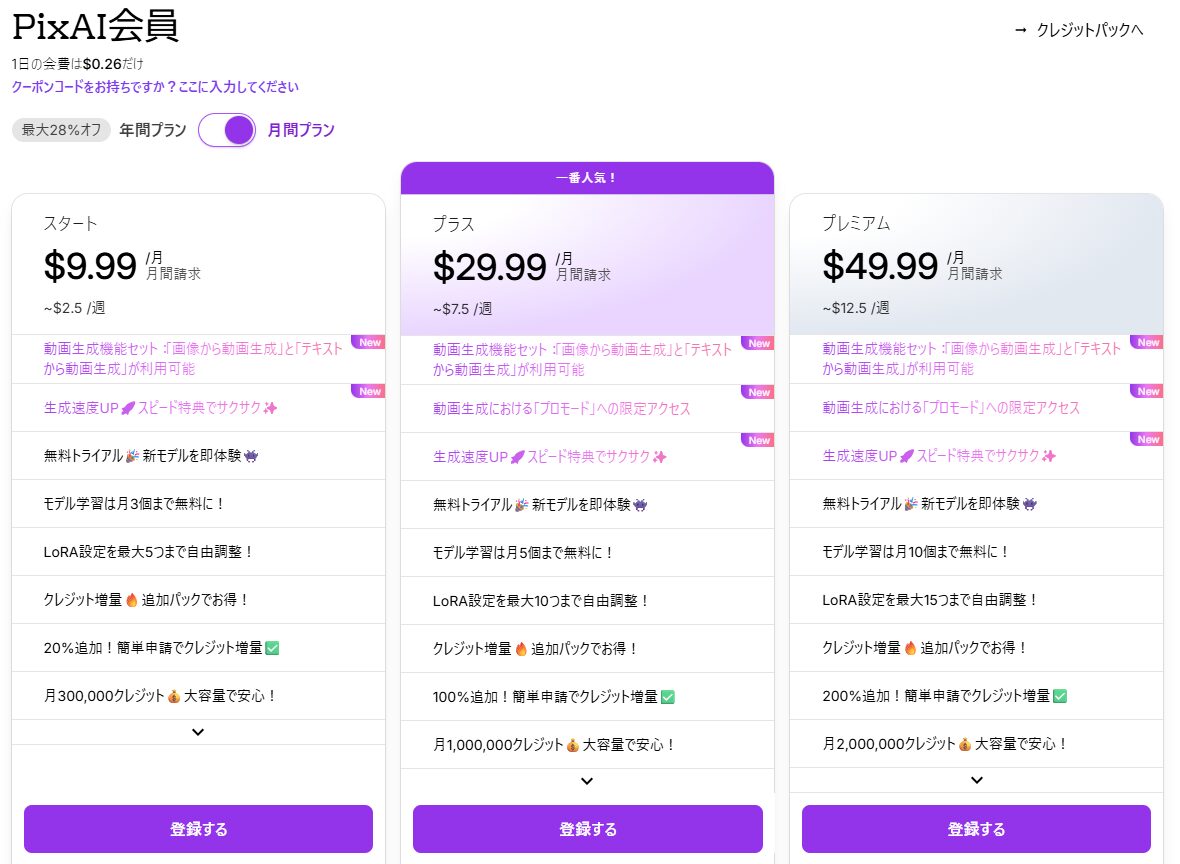Image resolution: width=1180 pixels, height=864 pixels.
Task: Register for the $29.99 プラス plan
Action: [588, 829]
